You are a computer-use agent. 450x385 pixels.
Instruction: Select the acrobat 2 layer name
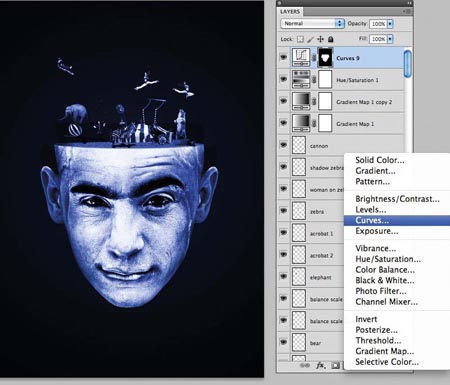click(321, 256)
